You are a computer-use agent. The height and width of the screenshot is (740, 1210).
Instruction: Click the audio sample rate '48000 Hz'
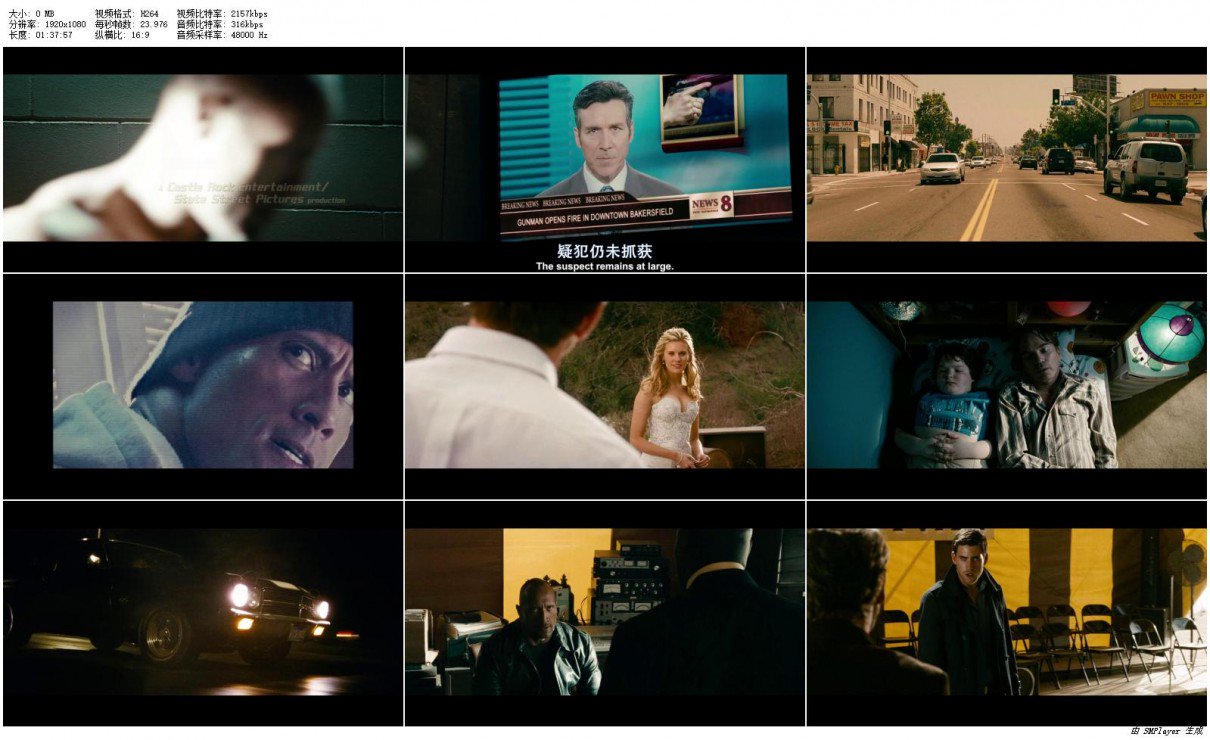click(249, 35)
